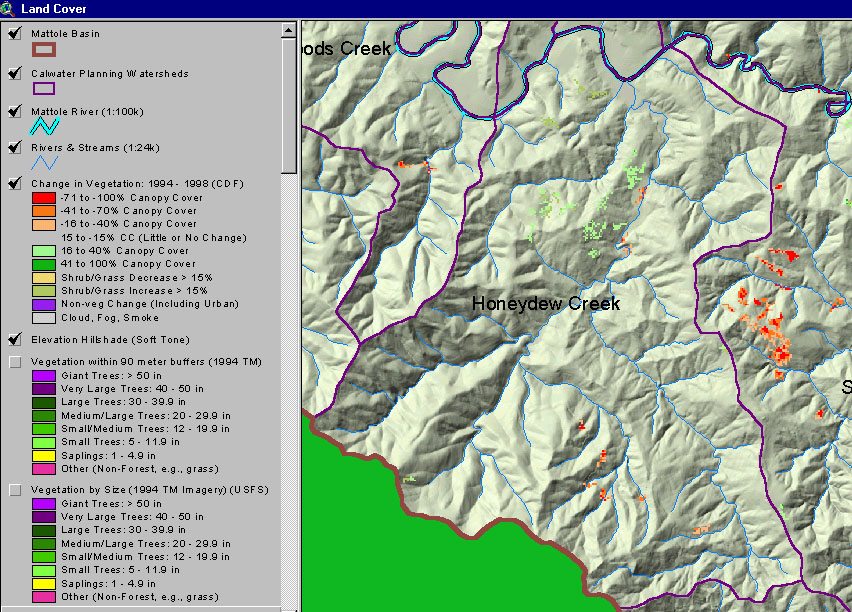The image size is (852, 612).
Task: Click 'Small/Medium Trees: 12 - 19.9 in' under Vegetation by Size
Action: coord(145,557)
